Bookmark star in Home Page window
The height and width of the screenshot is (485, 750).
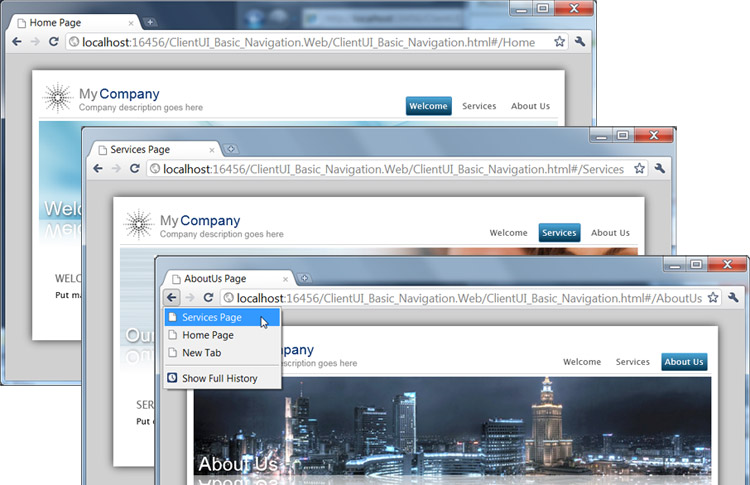pyautogui.click(x=559, y=42)
